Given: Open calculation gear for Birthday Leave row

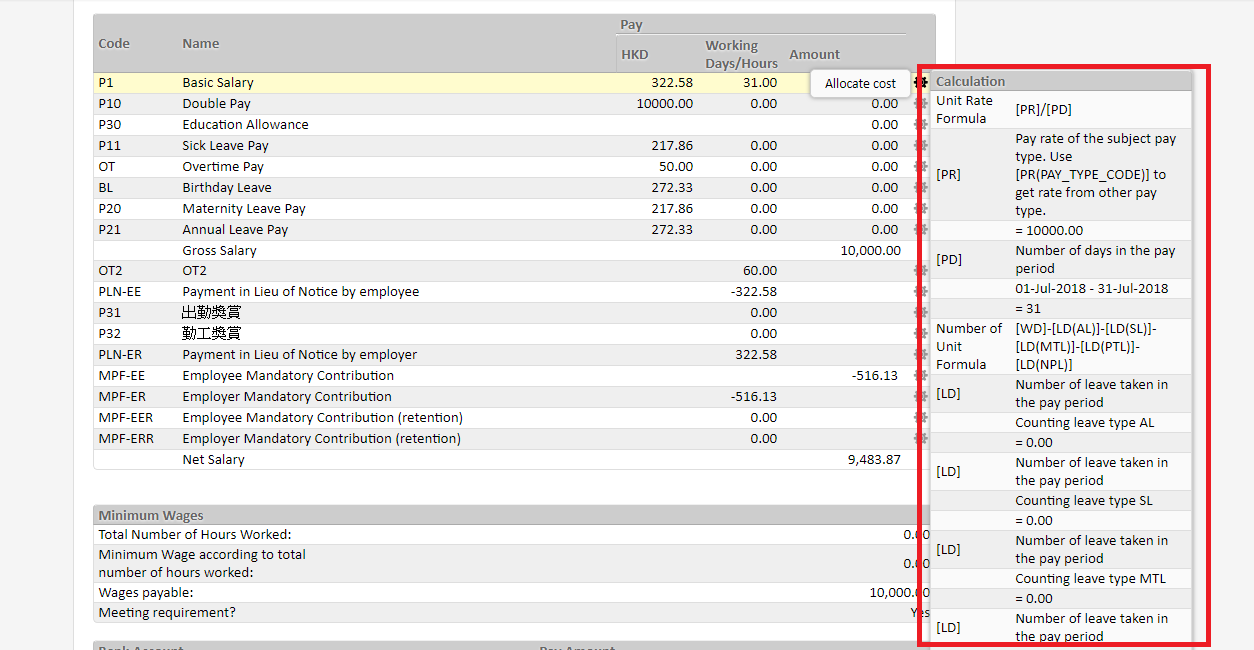Looking at the screenshot, I should pos(921,188).
